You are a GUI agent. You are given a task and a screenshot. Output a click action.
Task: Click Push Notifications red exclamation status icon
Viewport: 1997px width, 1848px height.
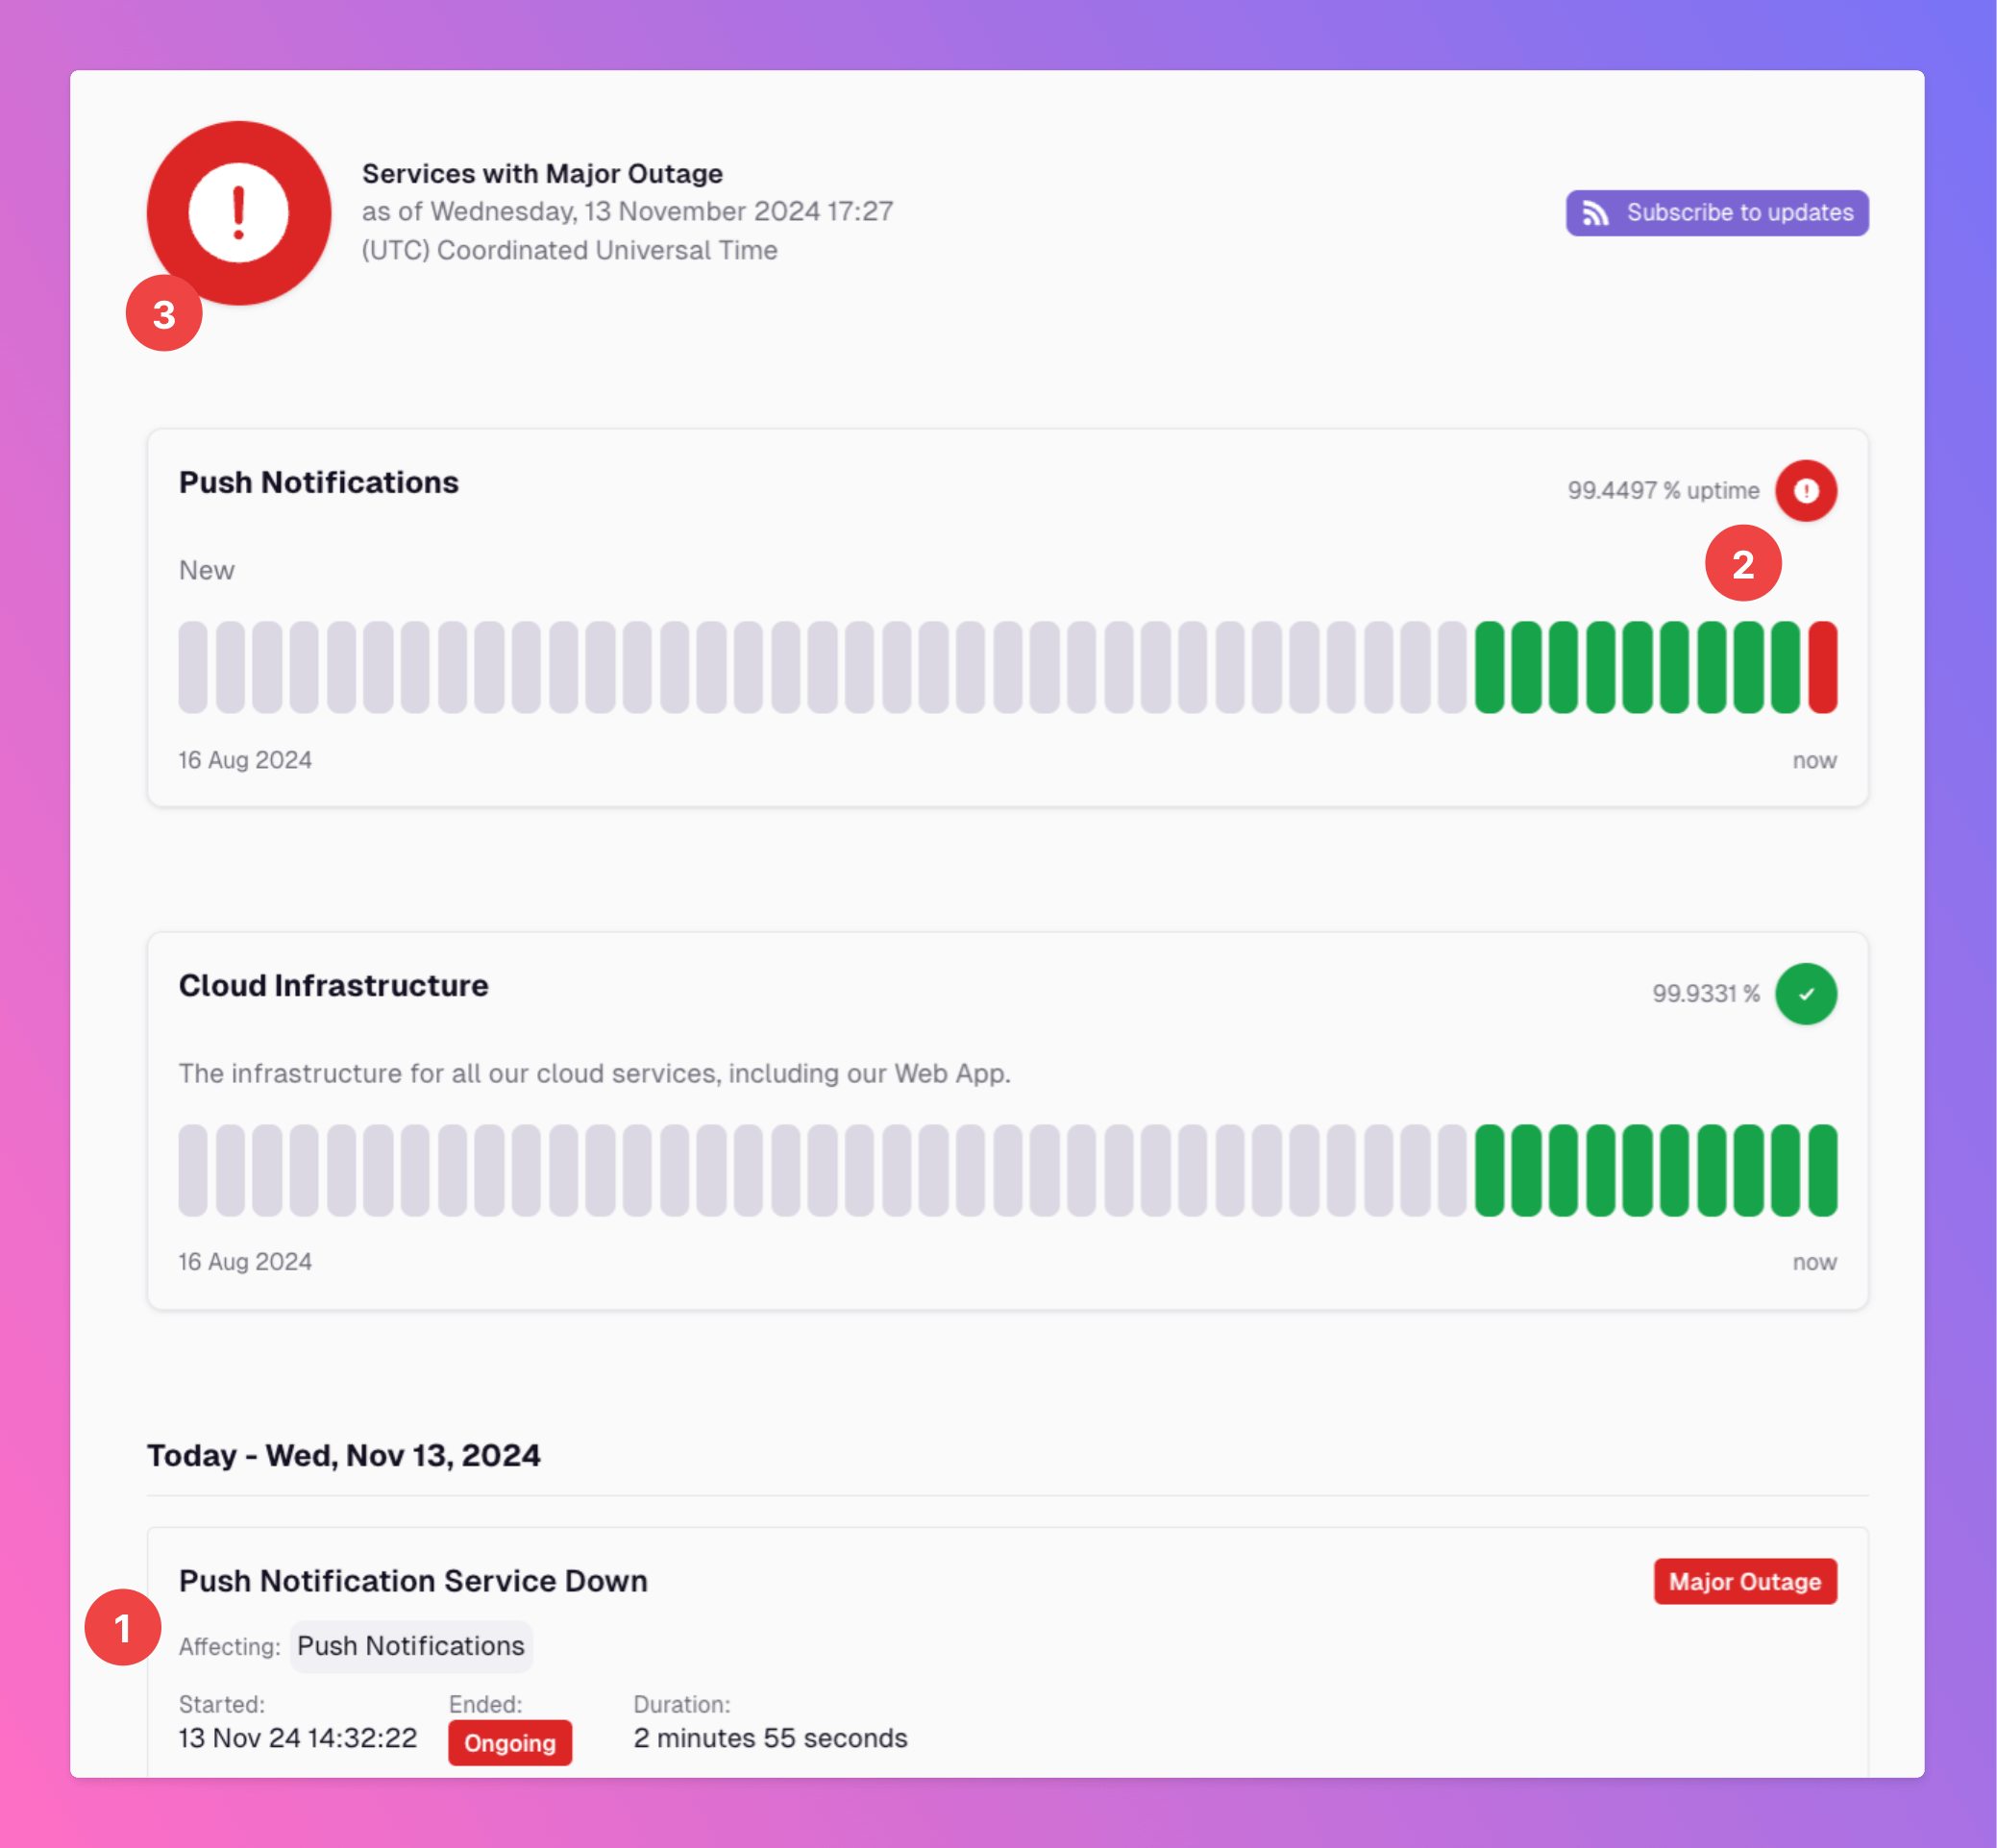pyautogui.click(x=1805, y=490)
